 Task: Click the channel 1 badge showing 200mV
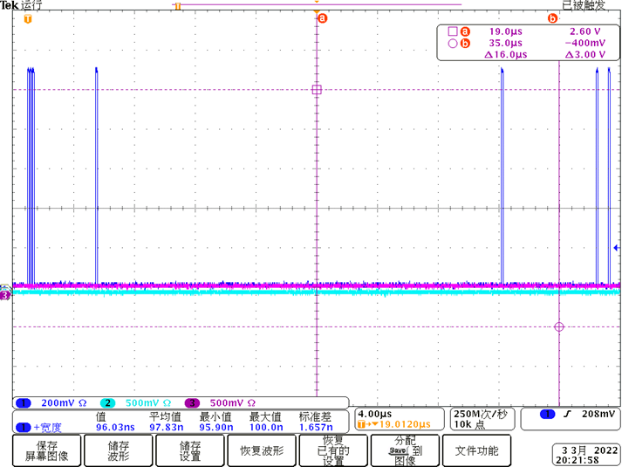45,402
